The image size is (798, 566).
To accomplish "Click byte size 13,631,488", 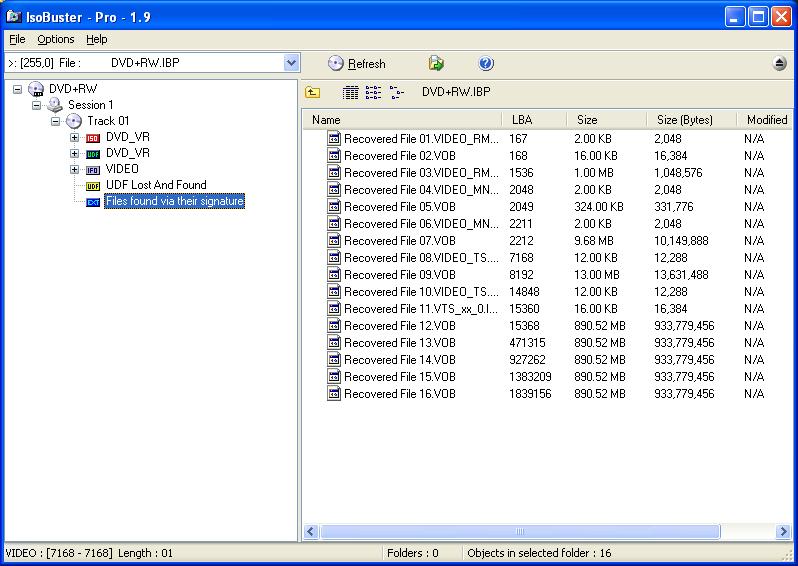I will point(681,274).
